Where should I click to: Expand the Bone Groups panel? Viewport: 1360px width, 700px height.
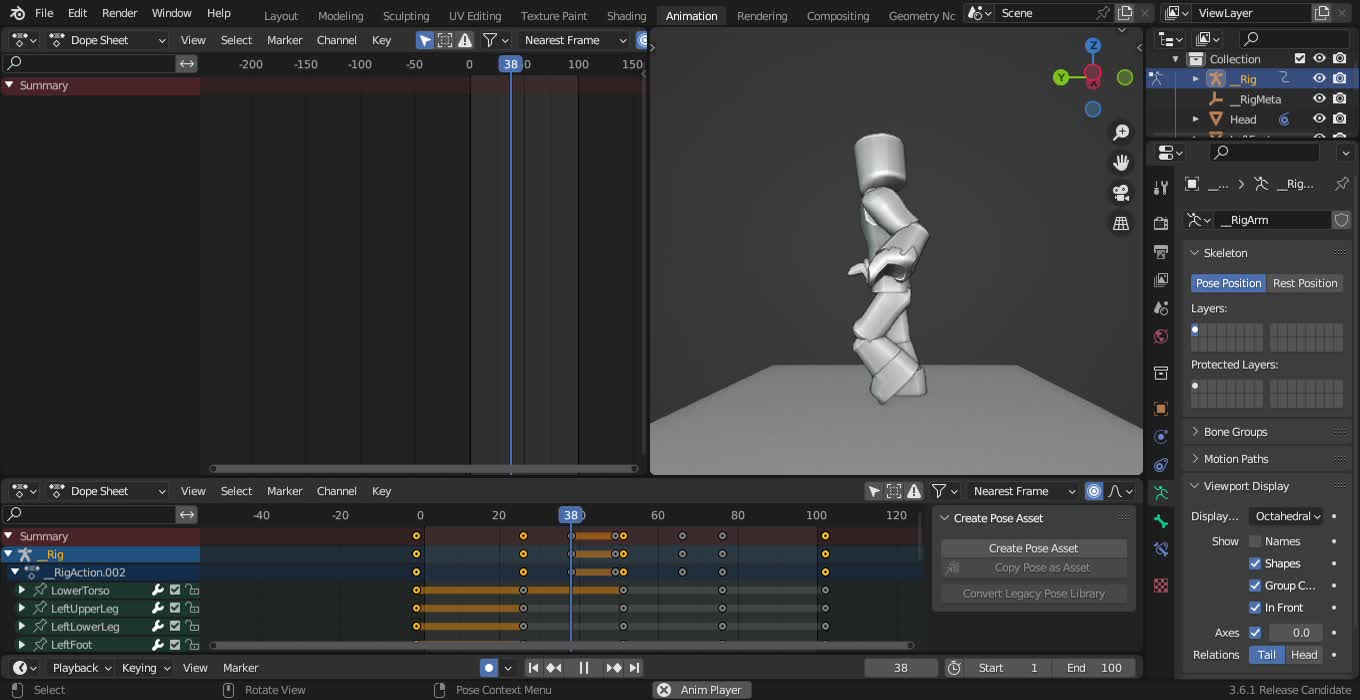(x=1235, y=432)
